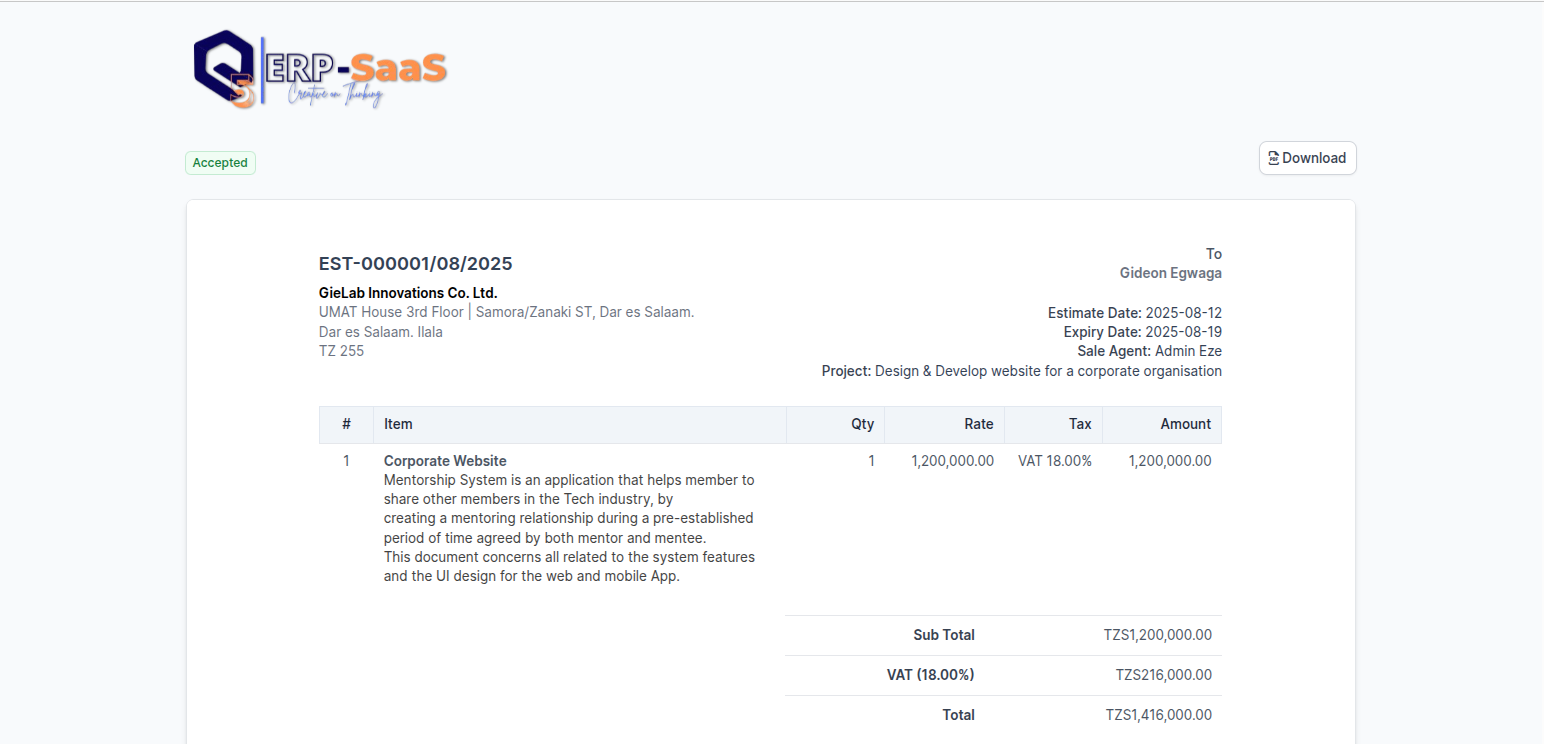Image resolution: width=1544 pixels, height=744 pixels.
Task: Click the Accepted status badge
Action: click(x=220, y=163)
